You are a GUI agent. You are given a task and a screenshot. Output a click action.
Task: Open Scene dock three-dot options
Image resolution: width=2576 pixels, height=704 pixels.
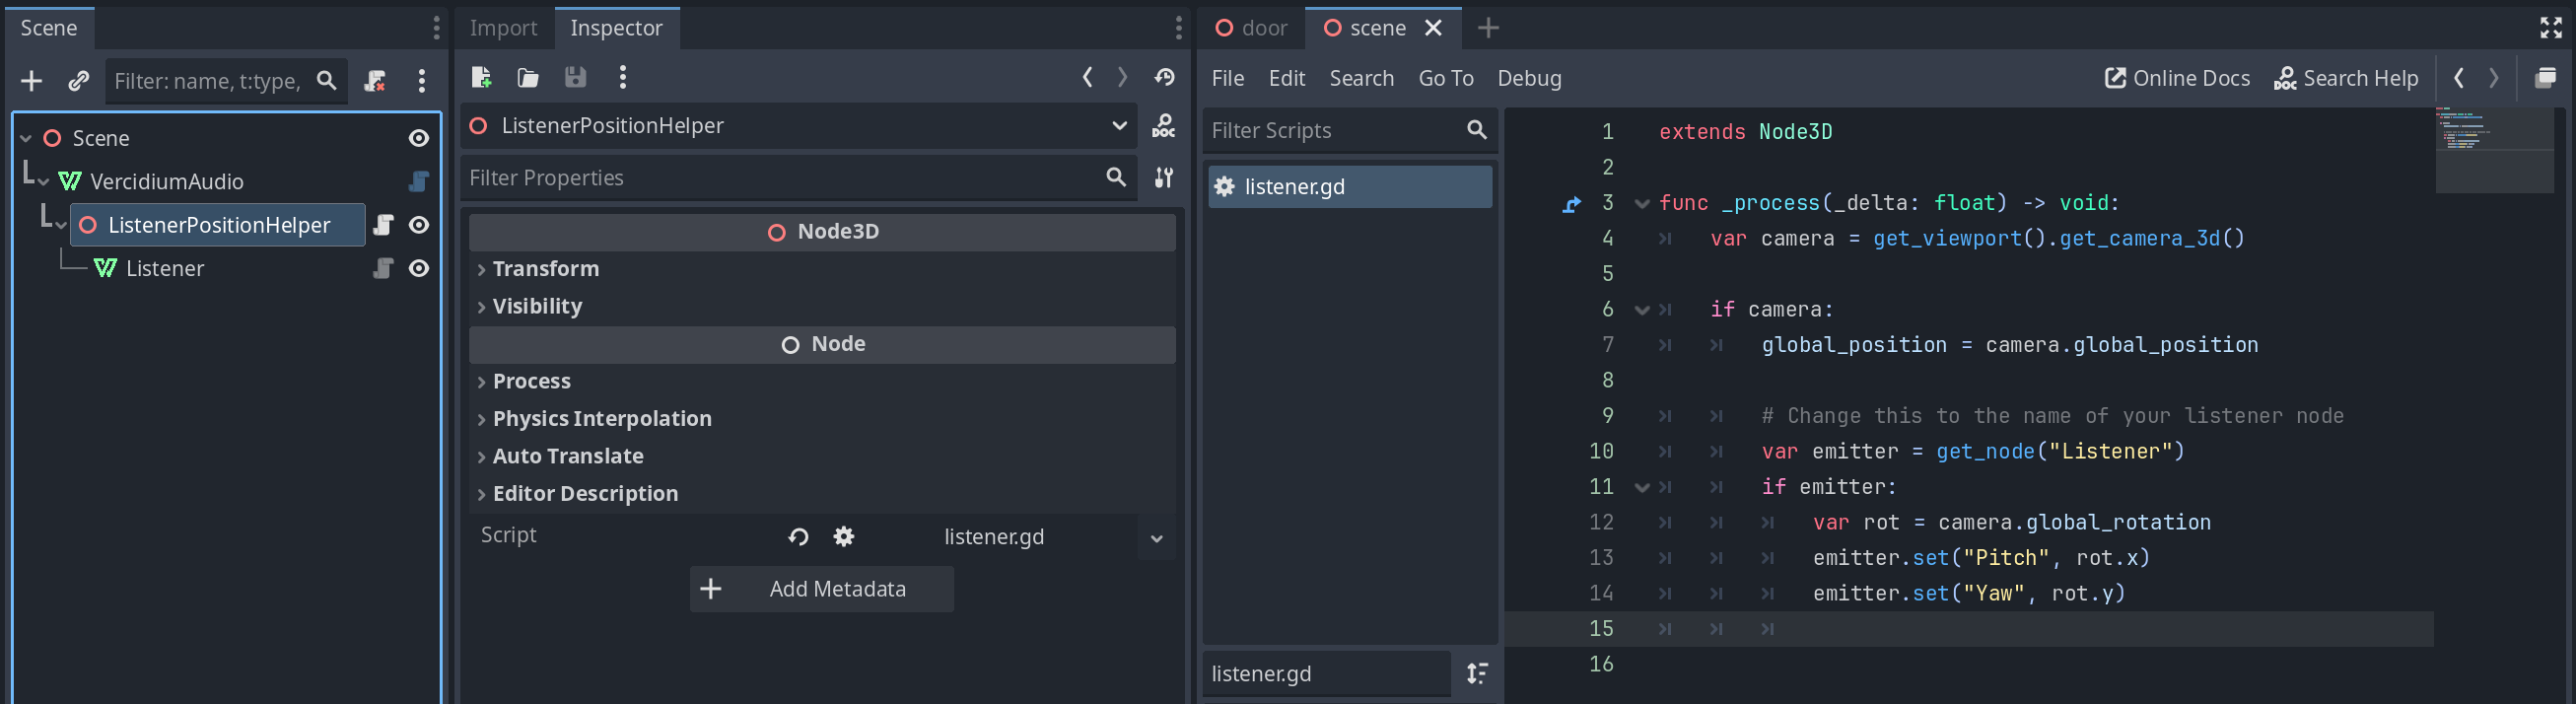point(421,81)
